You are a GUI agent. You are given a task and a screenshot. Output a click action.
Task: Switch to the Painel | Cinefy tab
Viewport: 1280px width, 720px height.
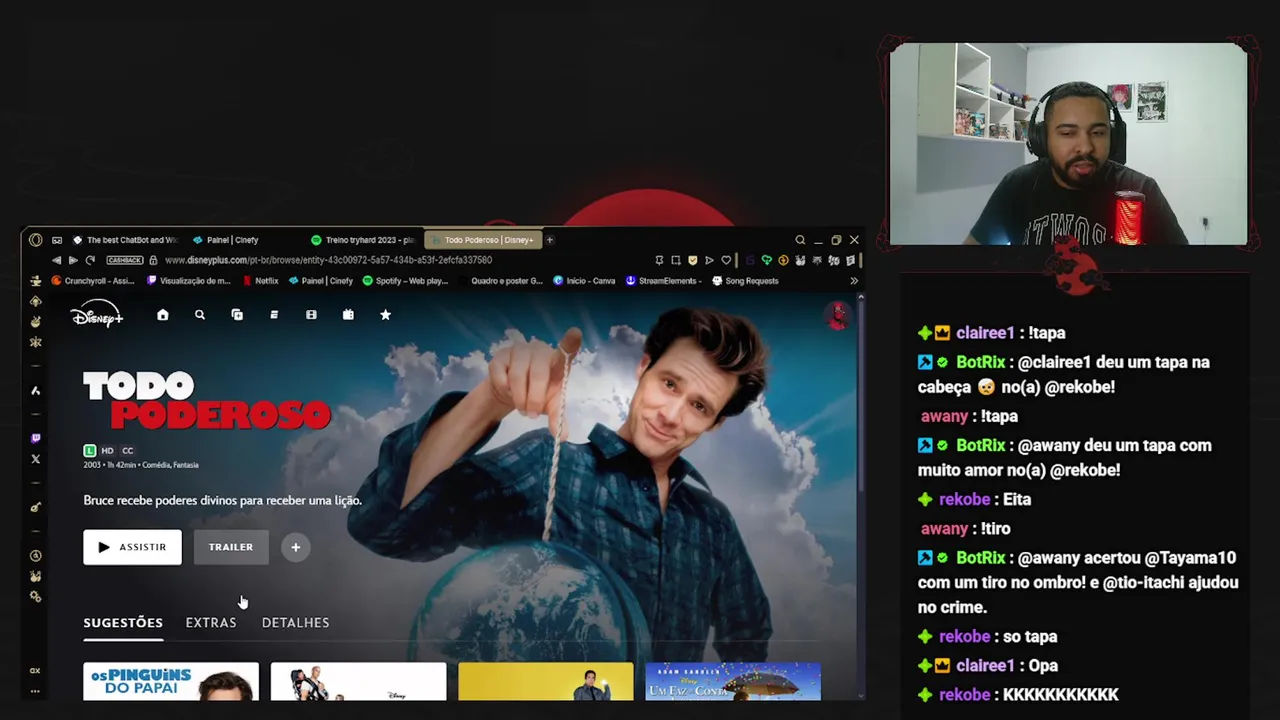227,240
